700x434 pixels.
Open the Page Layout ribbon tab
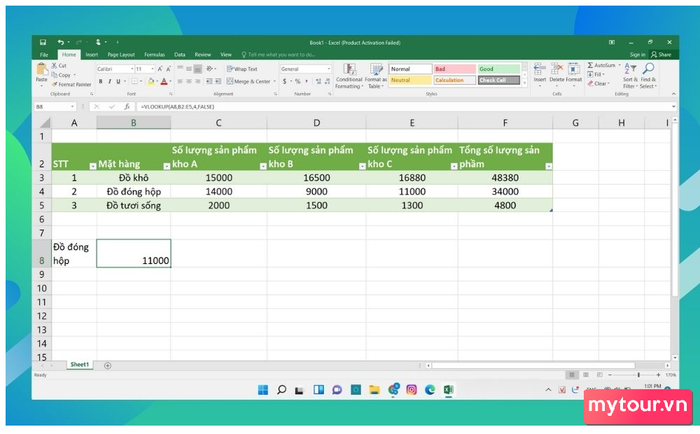(x=121, y=54)
